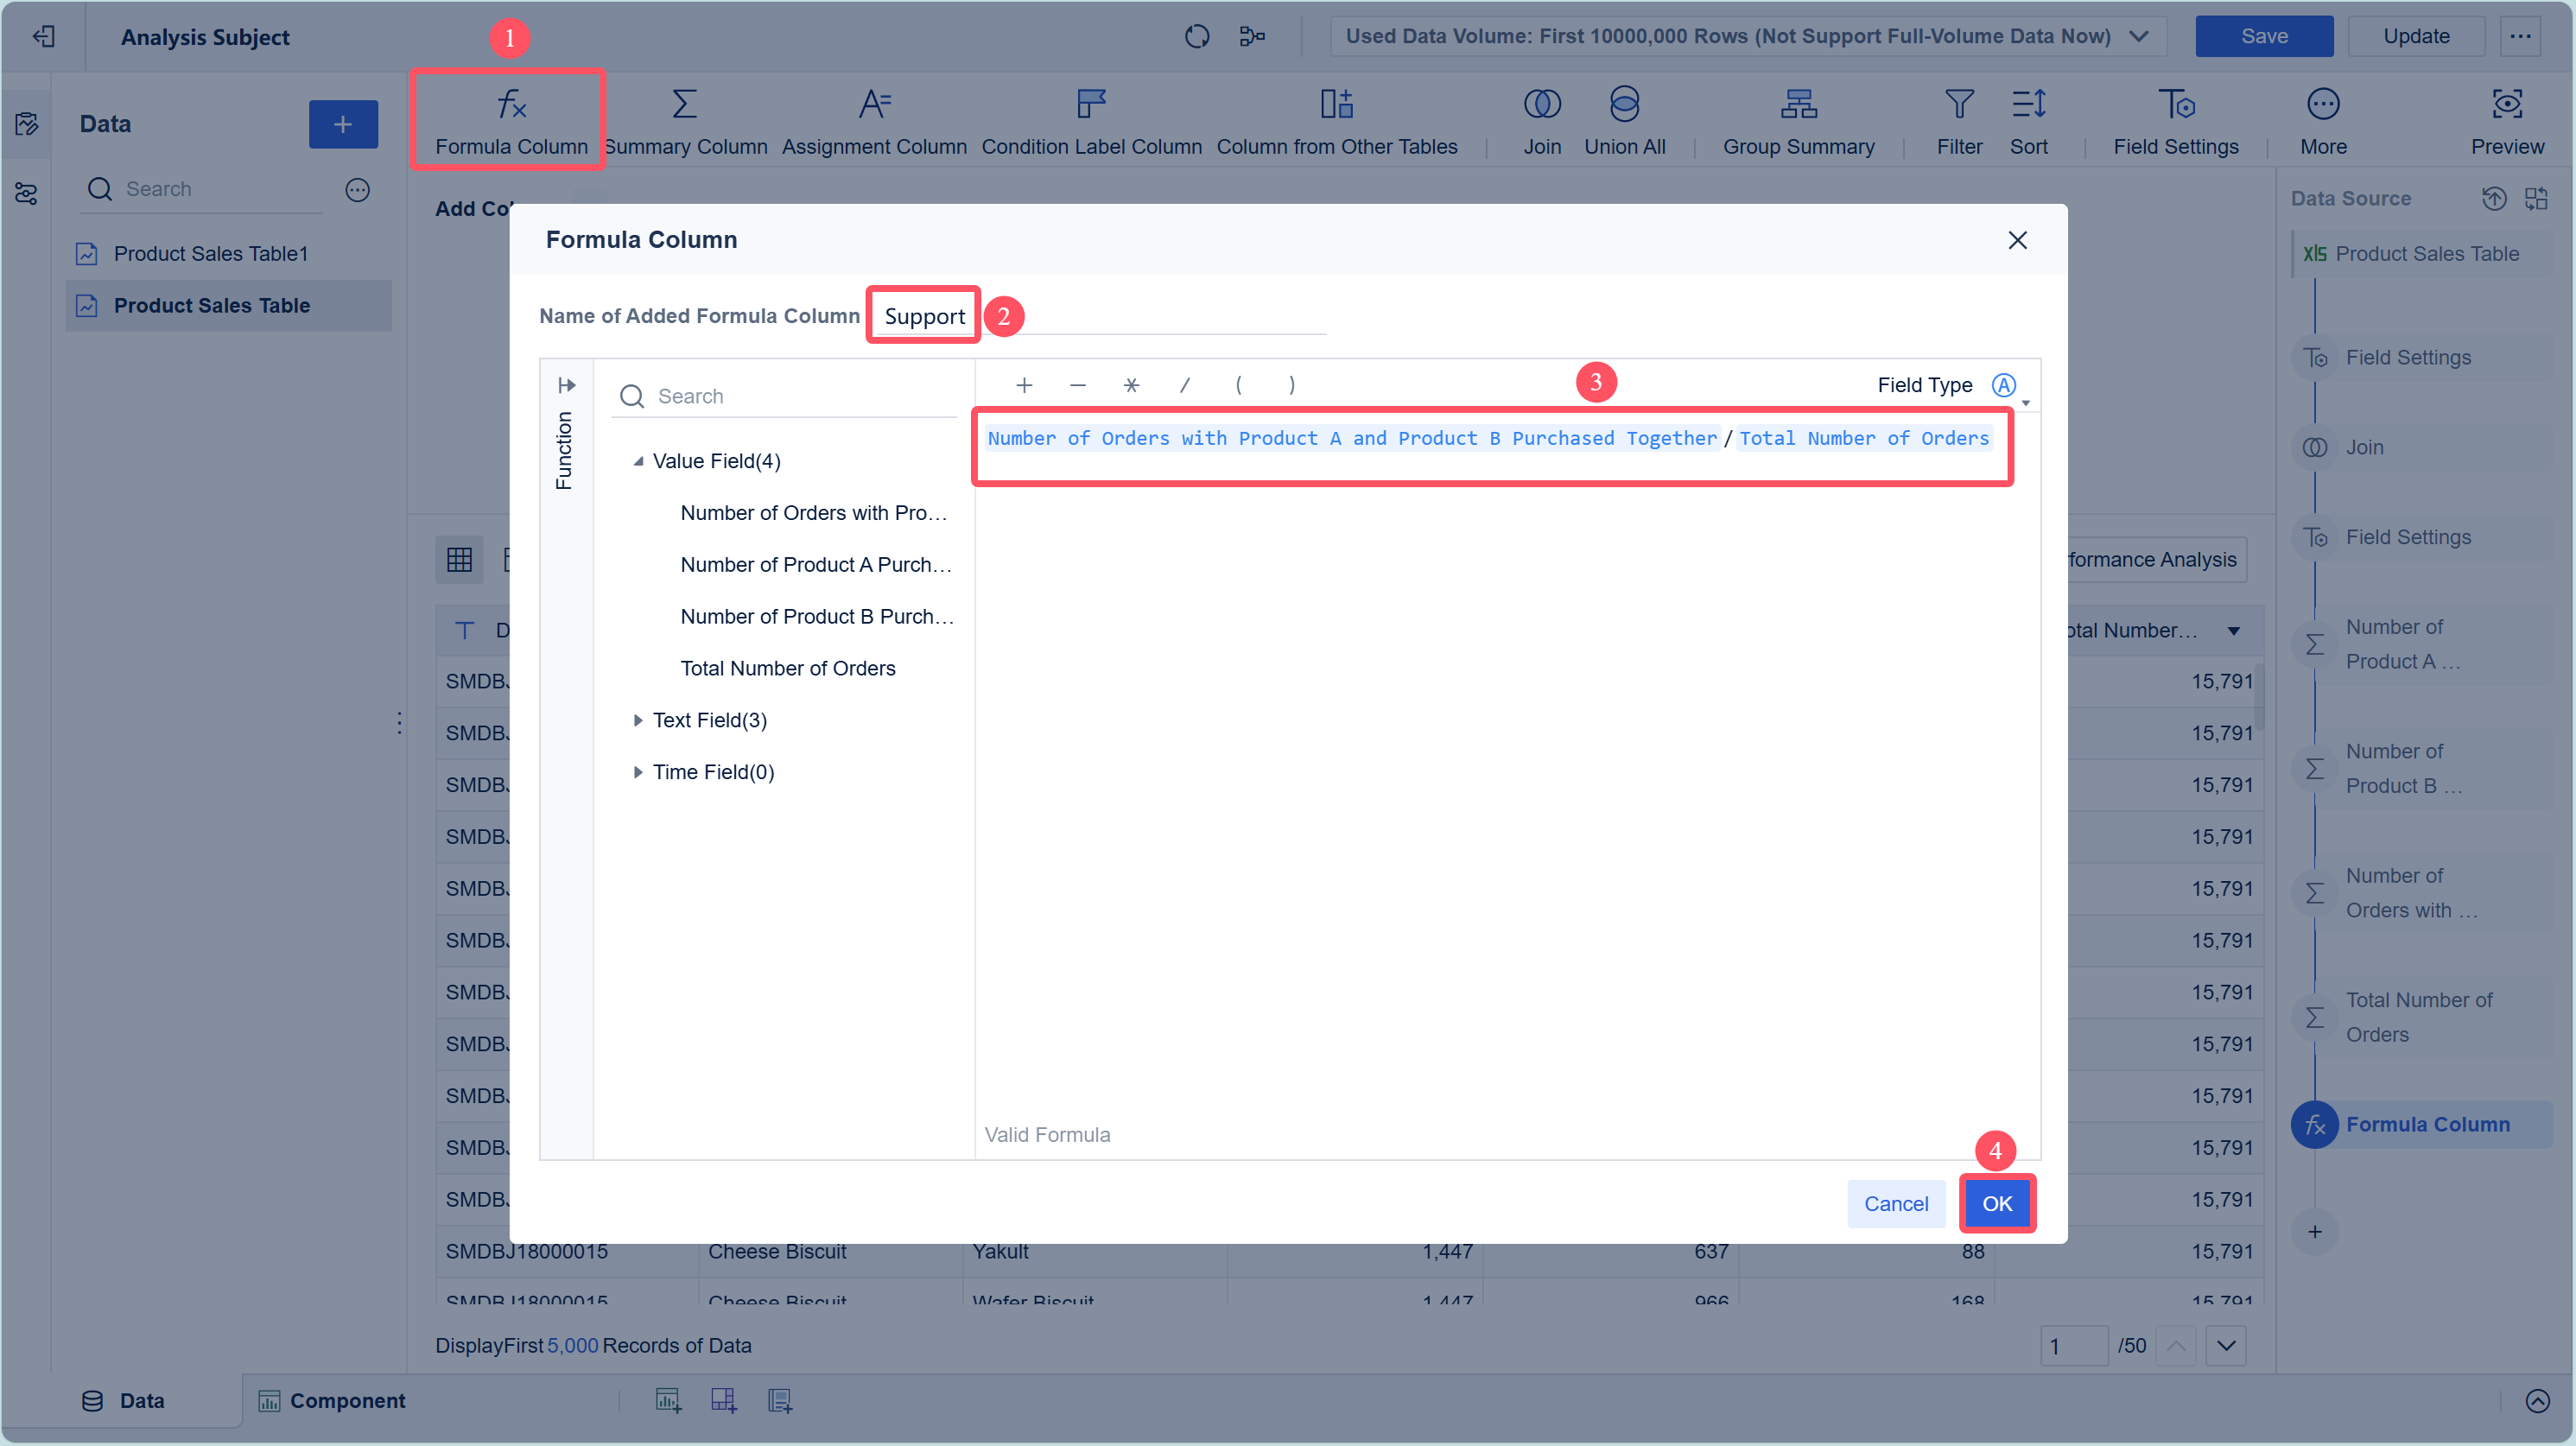Expand the Text Field(3) group
The image size is (2576, 1446).
pyautogui.click(x=638, y=720)
